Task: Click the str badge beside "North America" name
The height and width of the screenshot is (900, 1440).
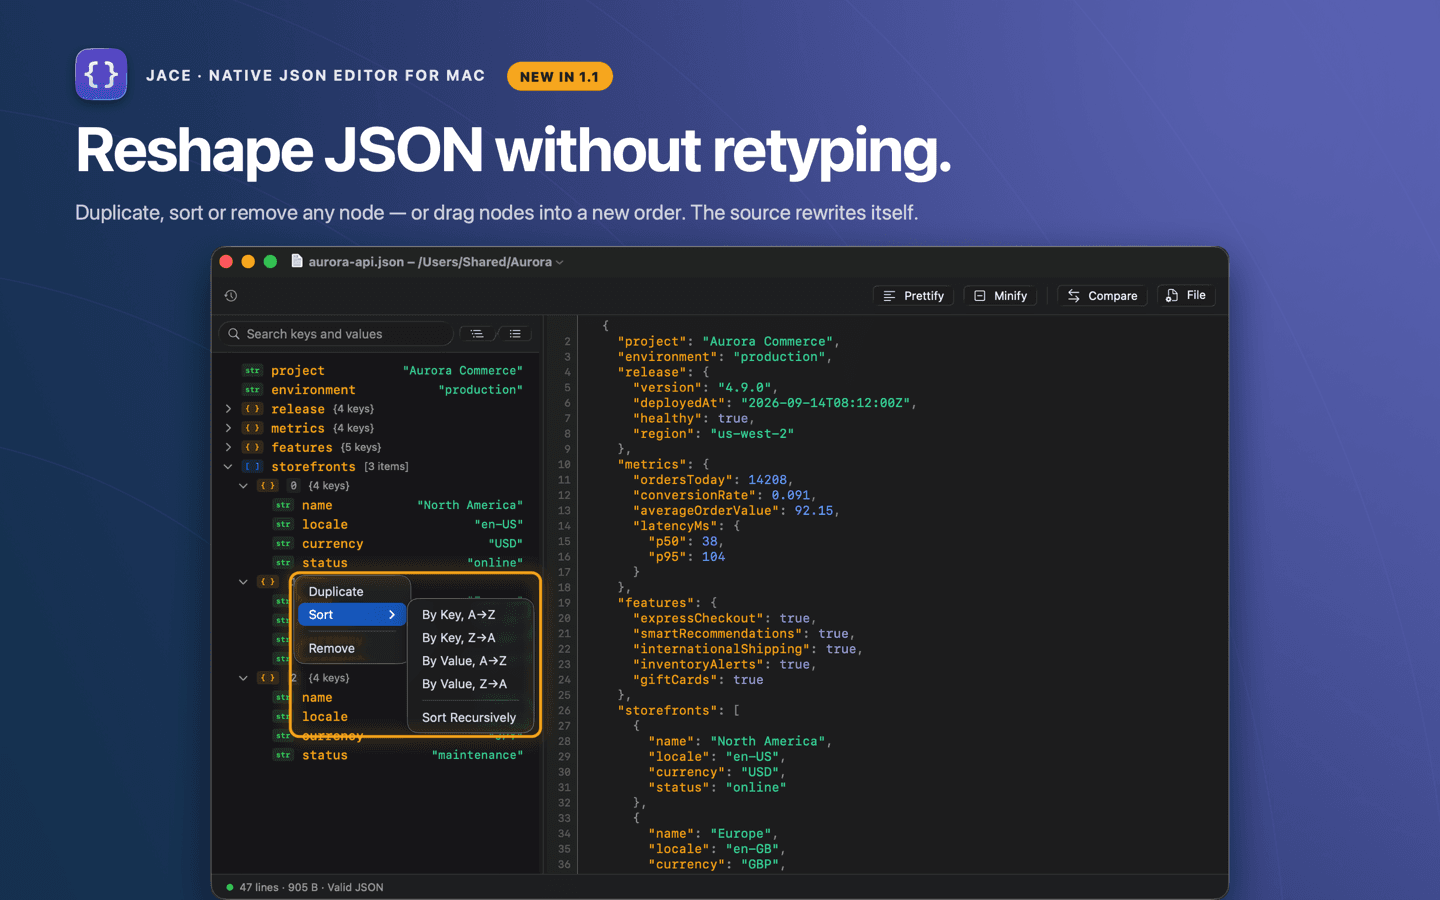Action: tap(284, 505)
